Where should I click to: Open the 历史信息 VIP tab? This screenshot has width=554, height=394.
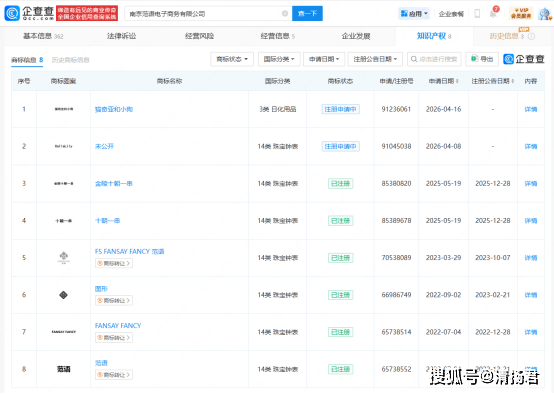click(507, 36)
